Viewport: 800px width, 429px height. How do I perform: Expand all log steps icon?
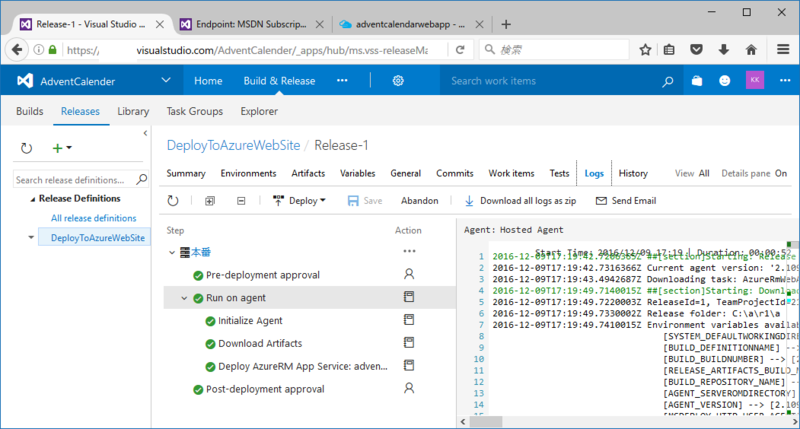[x=210, y=201]
